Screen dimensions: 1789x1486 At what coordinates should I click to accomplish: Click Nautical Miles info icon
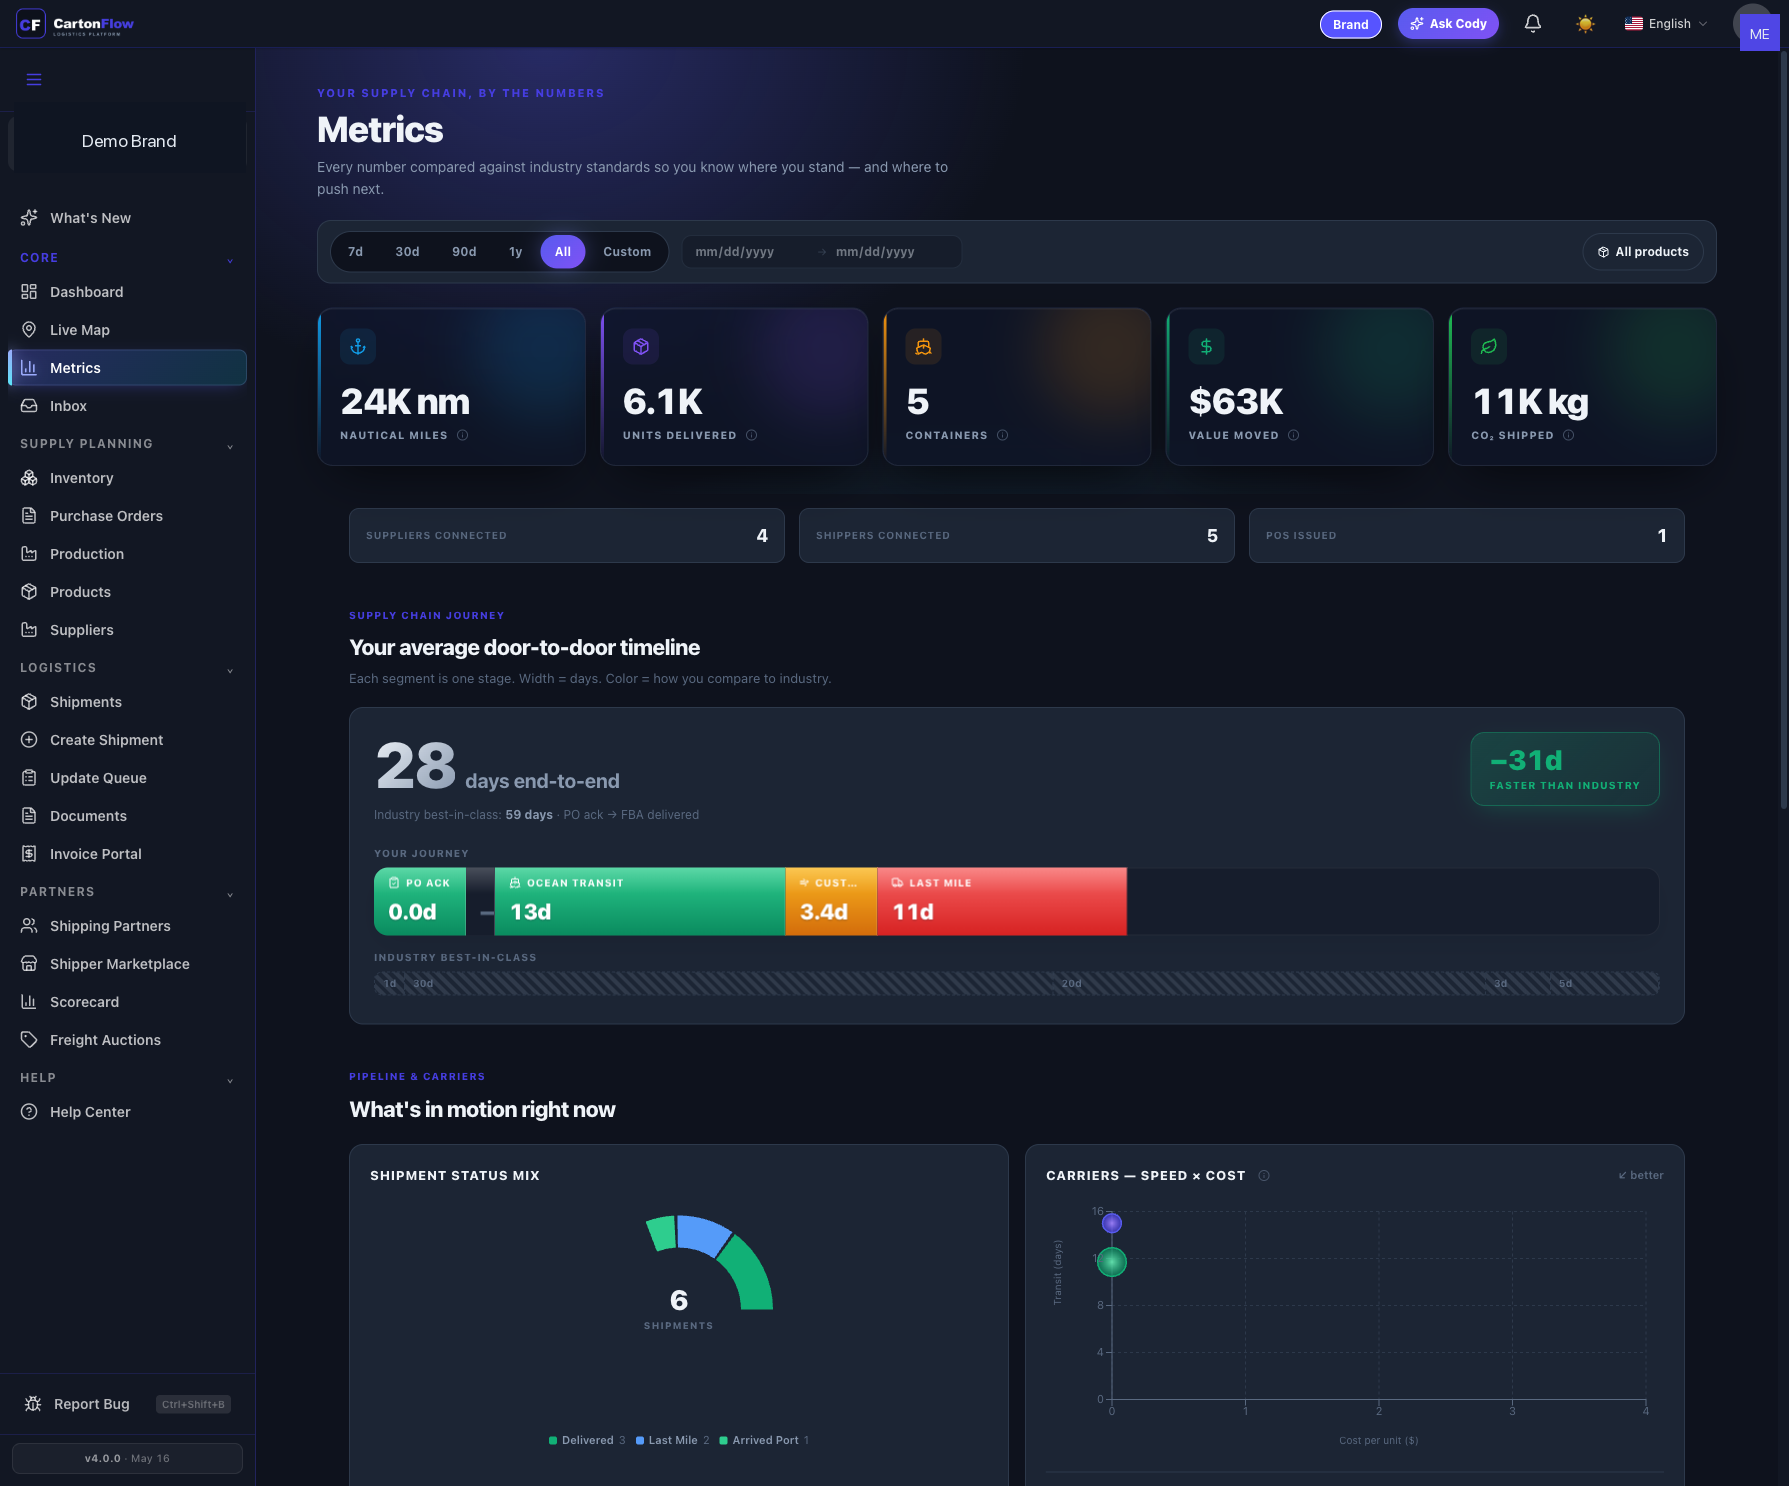(462, 435)
